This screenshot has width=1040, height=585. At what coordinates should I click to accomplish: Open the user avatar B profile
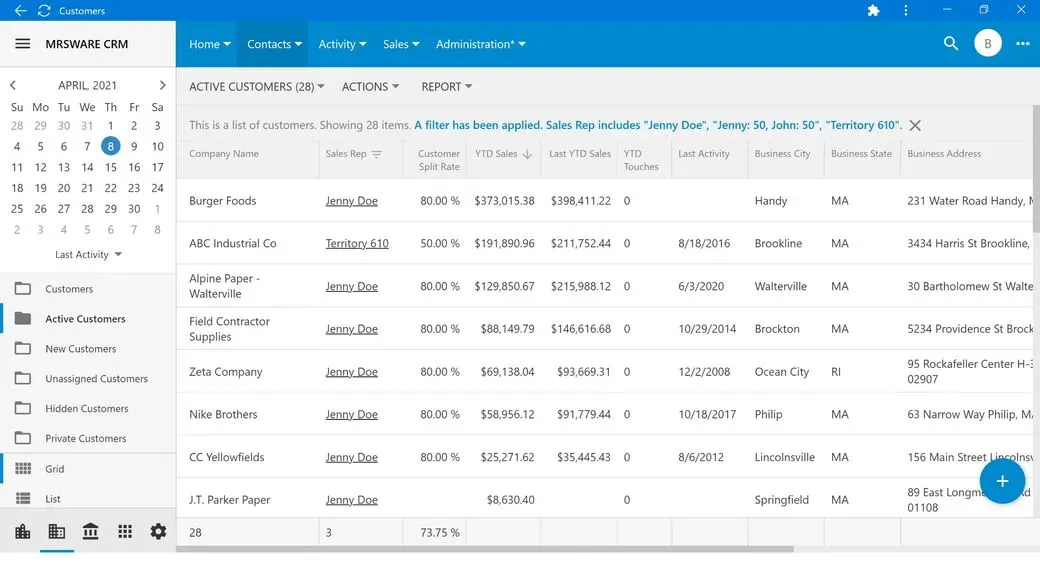(988, 44)
